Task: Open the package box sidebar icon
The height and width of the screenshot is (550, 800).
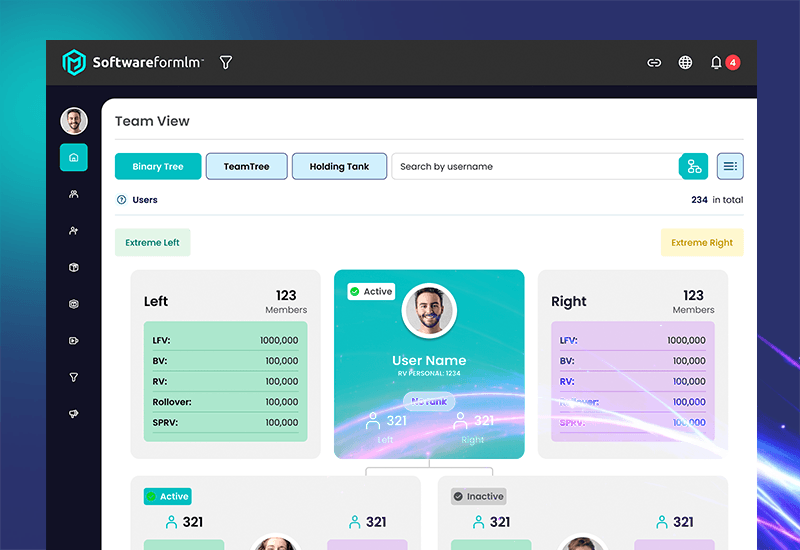Action: 73,267
